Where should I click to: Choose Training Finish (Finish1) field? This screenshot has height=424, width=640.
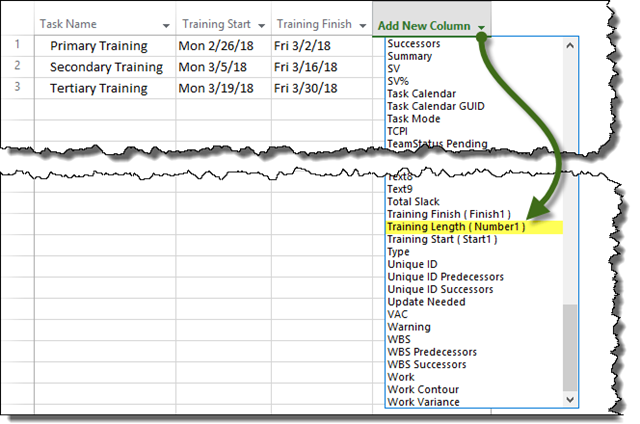pos(449,214)
